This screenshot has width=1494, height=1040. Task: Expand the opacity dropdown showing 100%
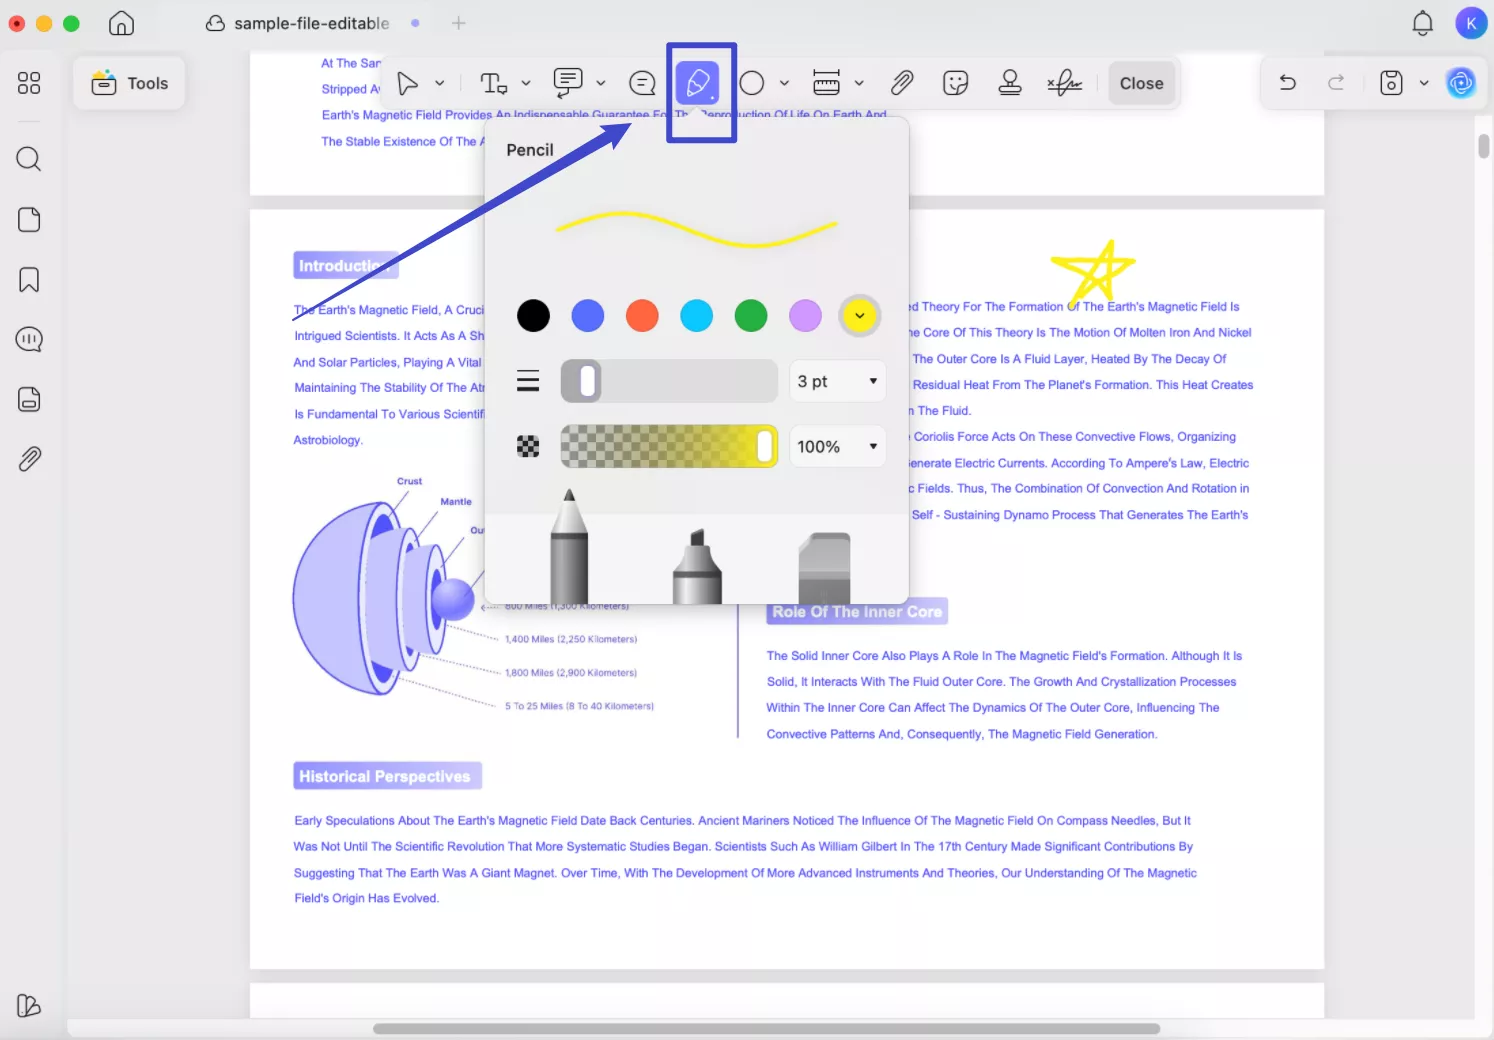pos(838,446)
